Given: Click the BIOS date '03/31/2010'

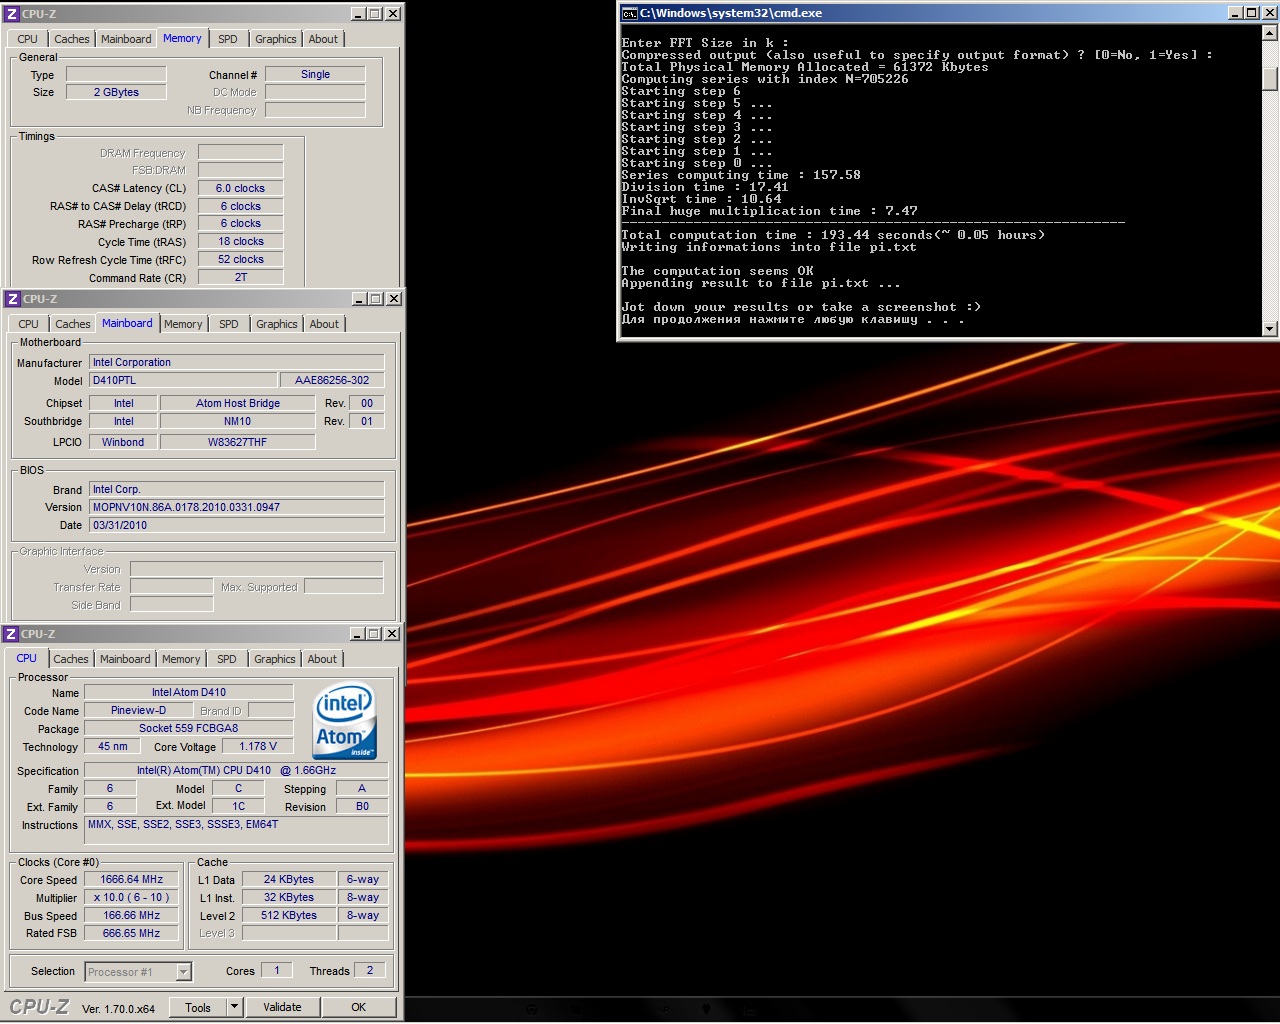Looking at the screenshot, I should point(237,525).
